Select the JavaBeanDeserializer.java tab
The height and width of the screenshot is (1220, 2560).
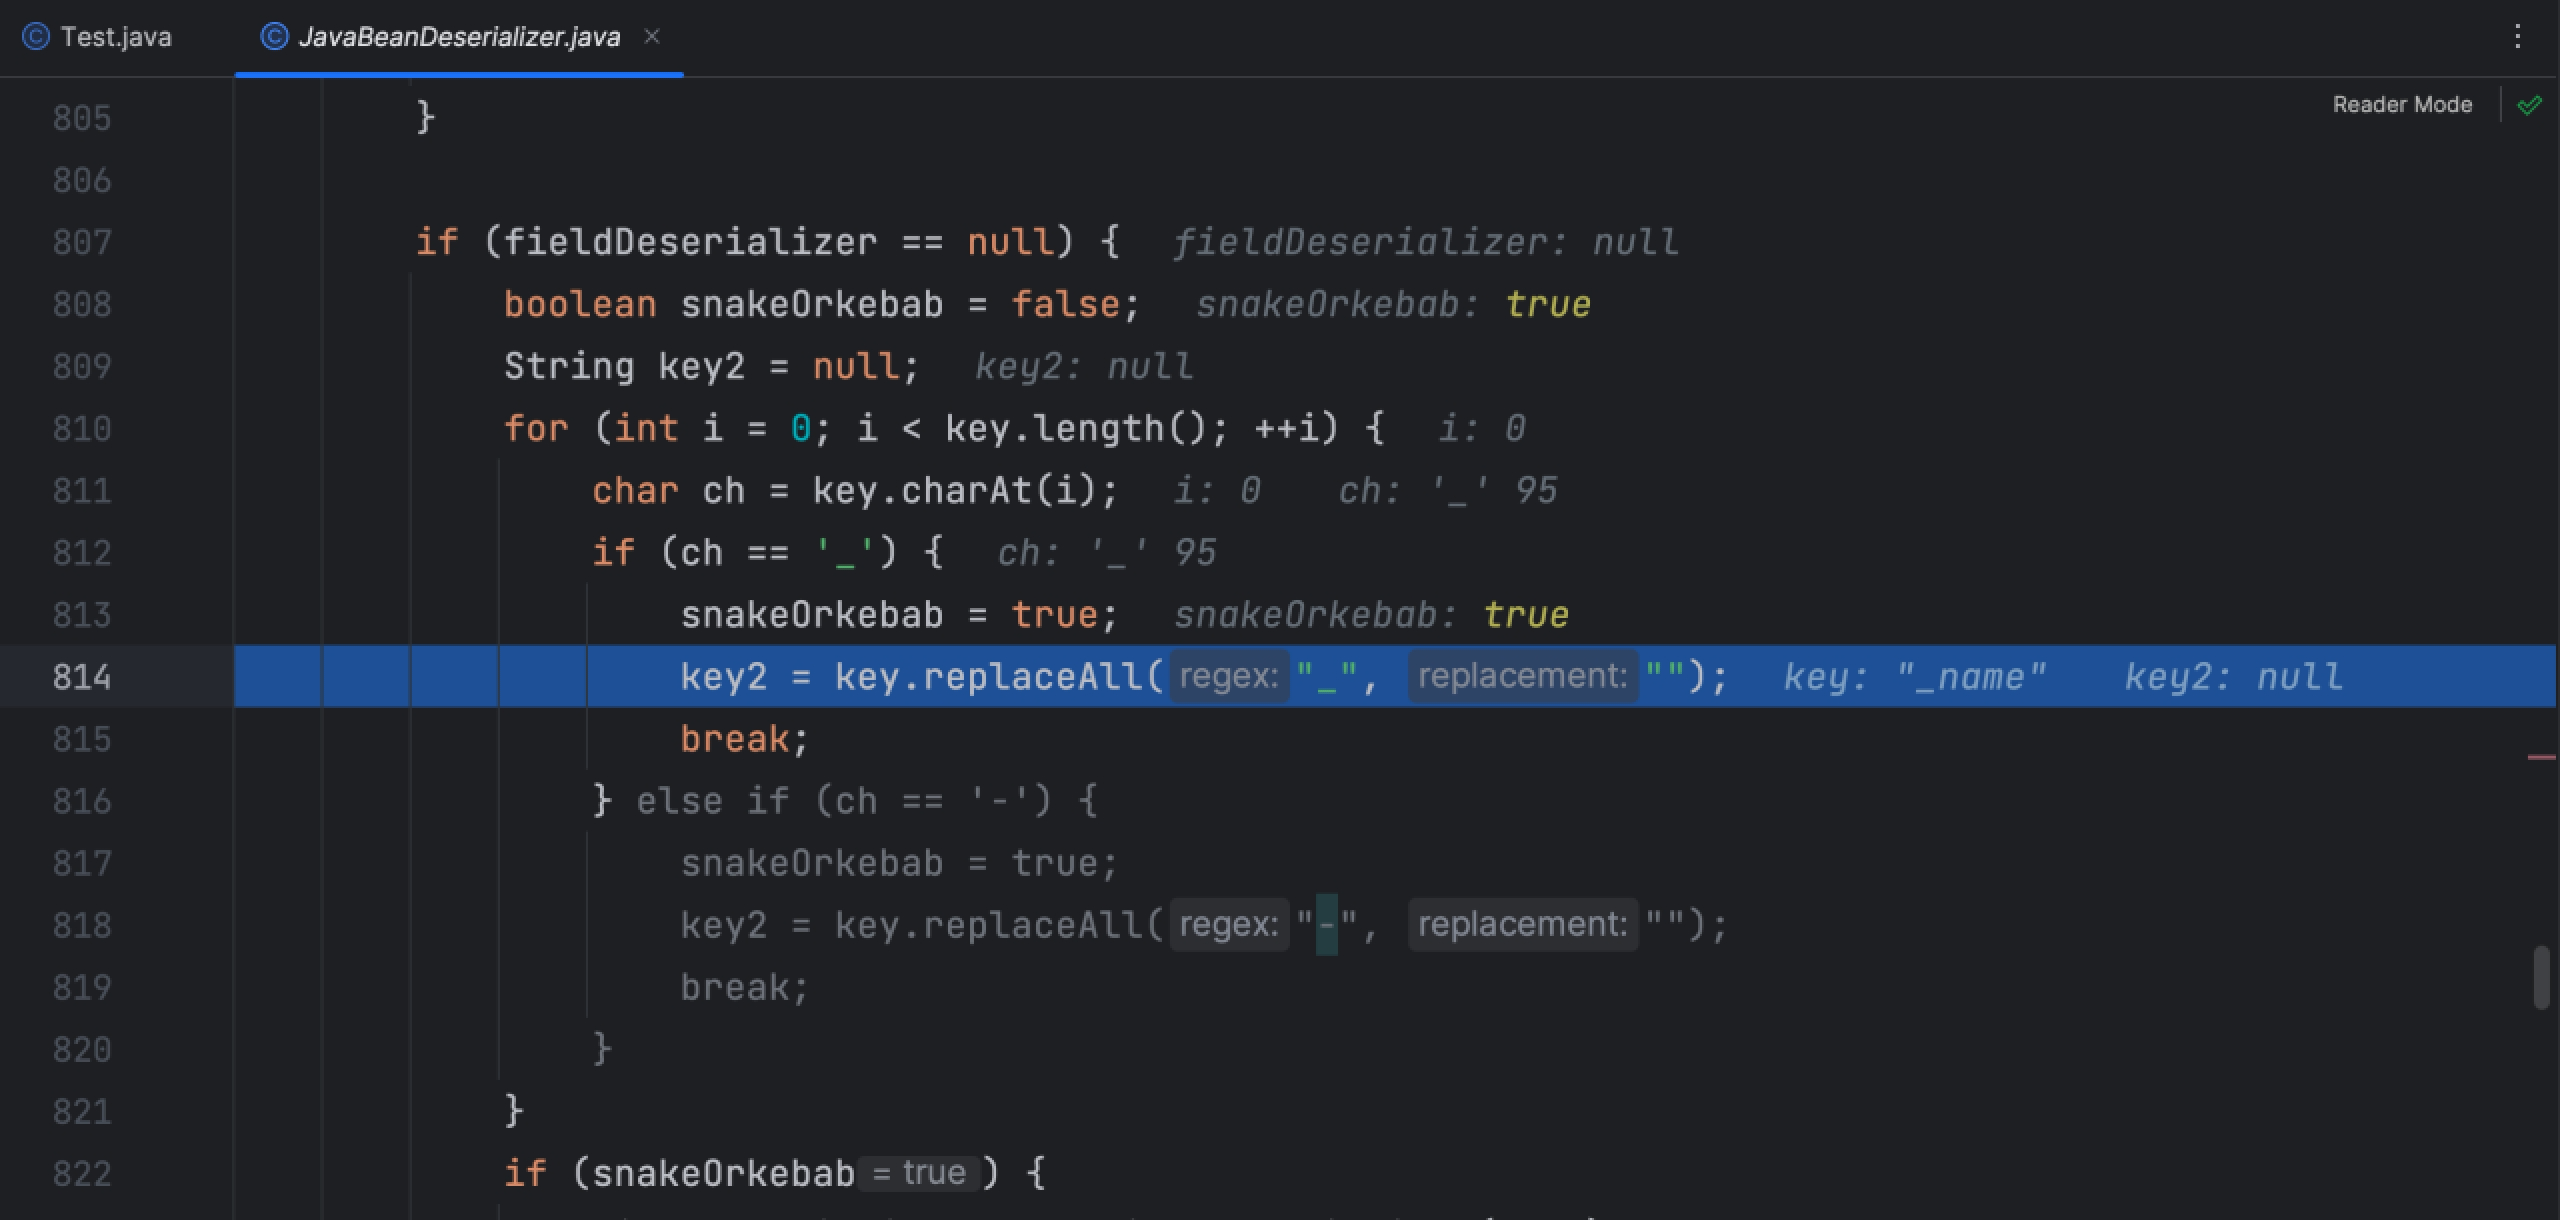tap(459, 37)
